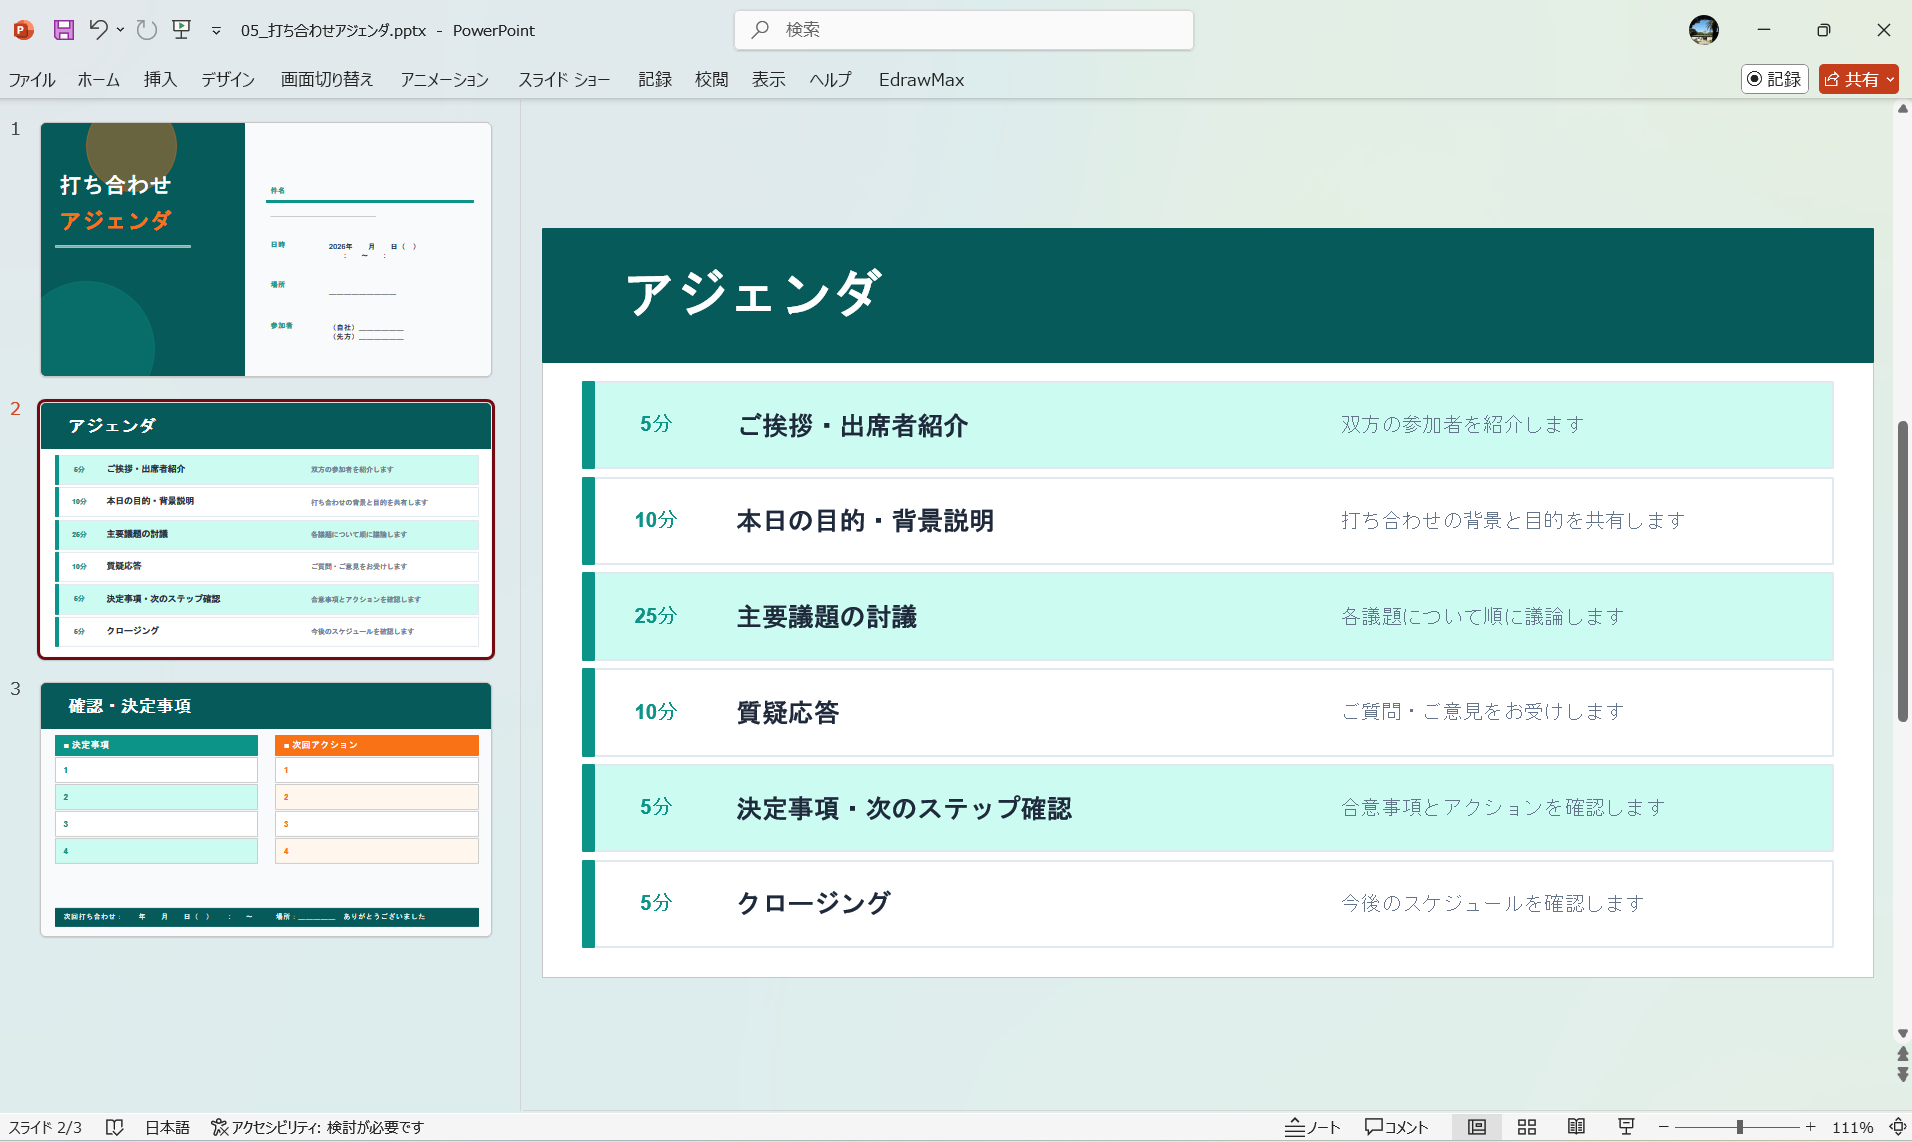
Task: Toggle the Comments pane
Action: point(1395,1126)
